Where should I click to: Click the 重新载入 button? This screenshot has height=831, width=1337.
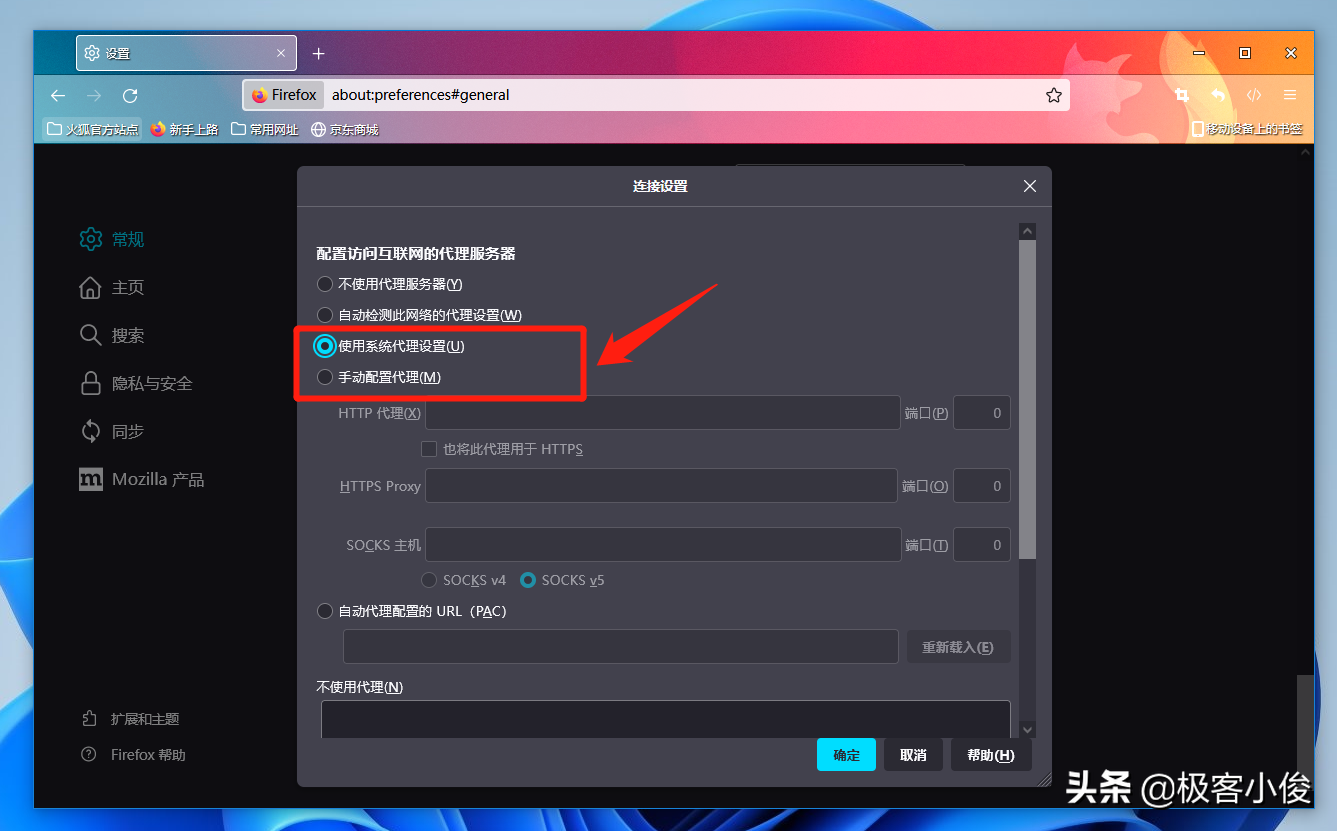pos(958,646)
